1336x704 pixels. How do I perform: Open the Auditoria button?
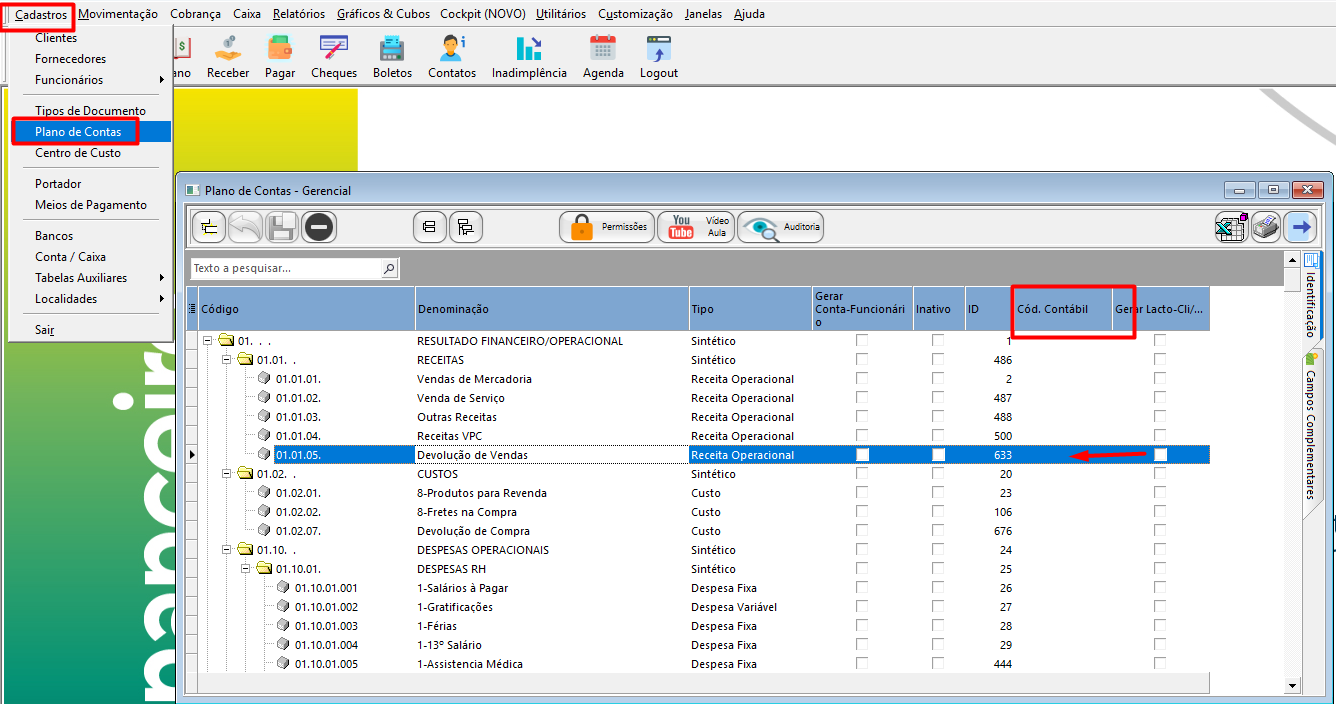coord(780,227)
